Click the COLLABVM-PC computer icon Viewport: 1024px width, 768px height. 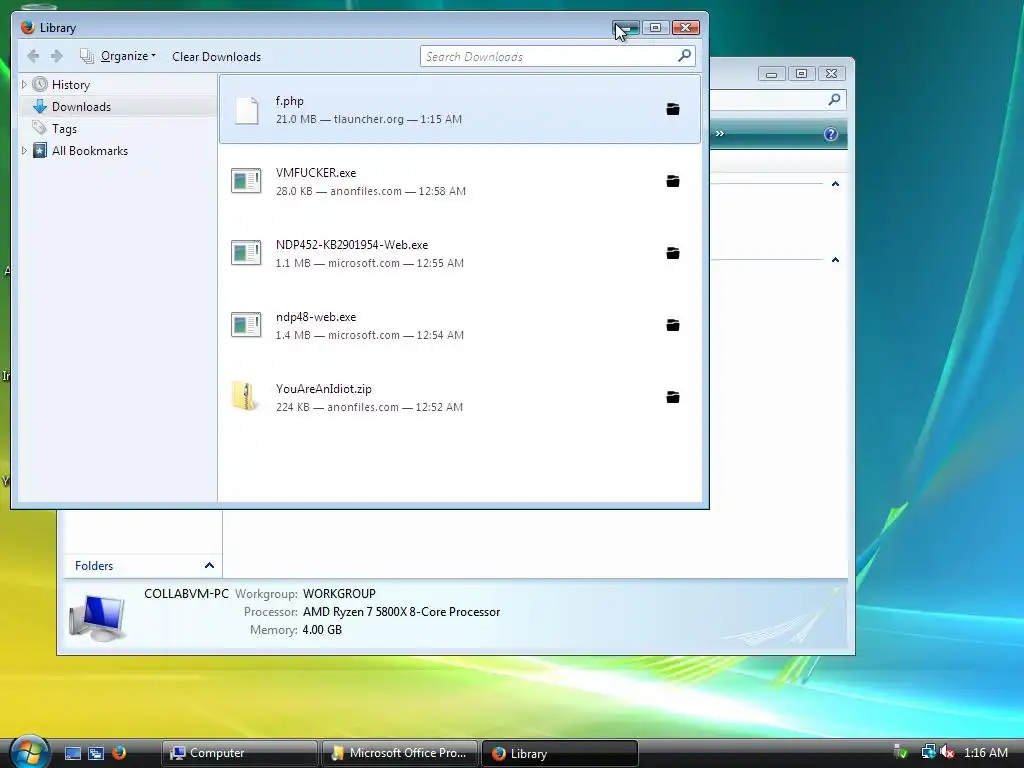pyautogui.click(x=97, y=617)
